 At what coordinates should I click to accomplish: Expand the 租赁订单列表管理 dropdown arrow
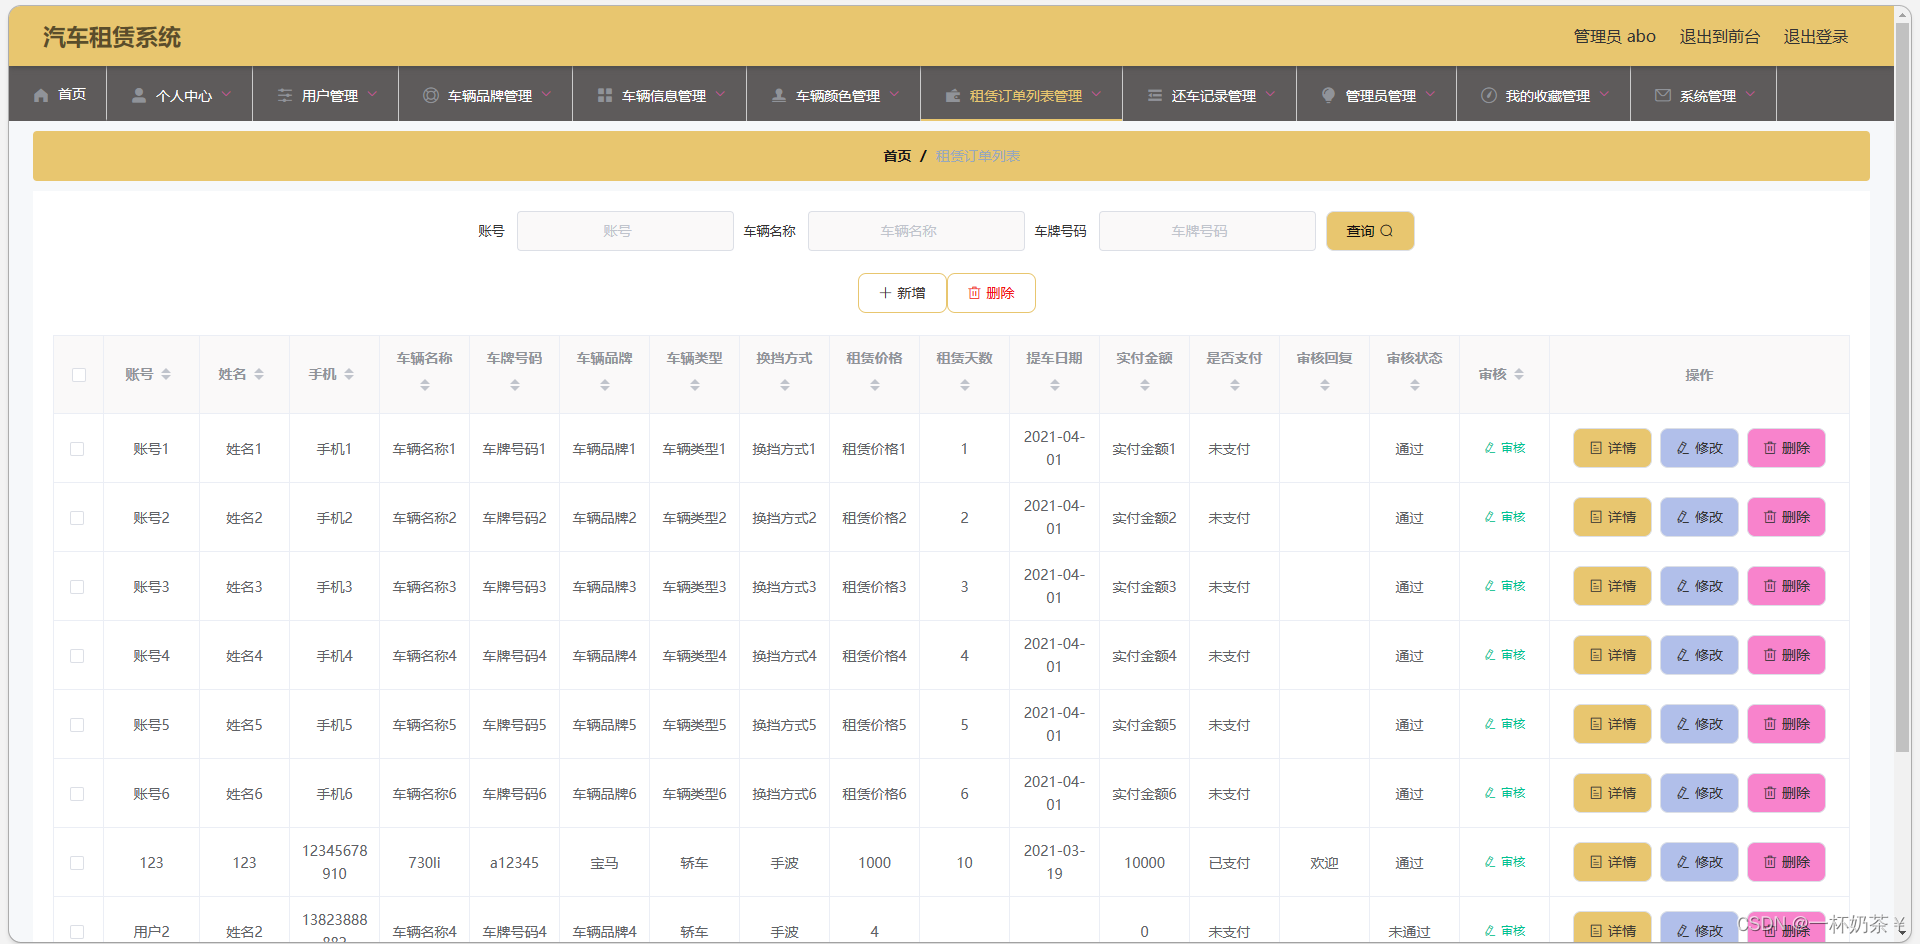click(1097, 94)
